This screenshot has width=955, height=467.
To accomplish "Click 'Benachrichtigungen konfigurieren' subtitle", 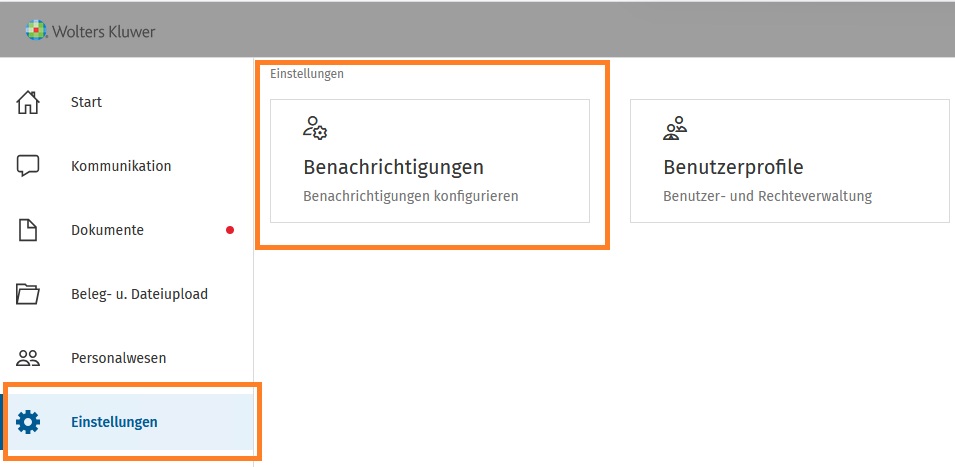I will [x=411, y=197].
